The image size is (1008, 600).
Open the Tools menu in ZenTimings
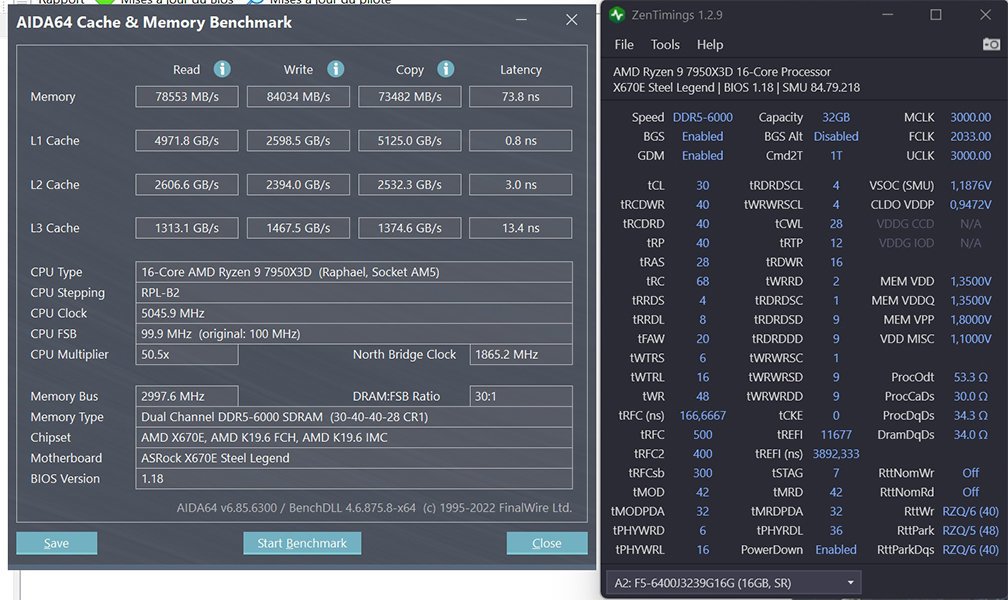(x=665, y=44)
